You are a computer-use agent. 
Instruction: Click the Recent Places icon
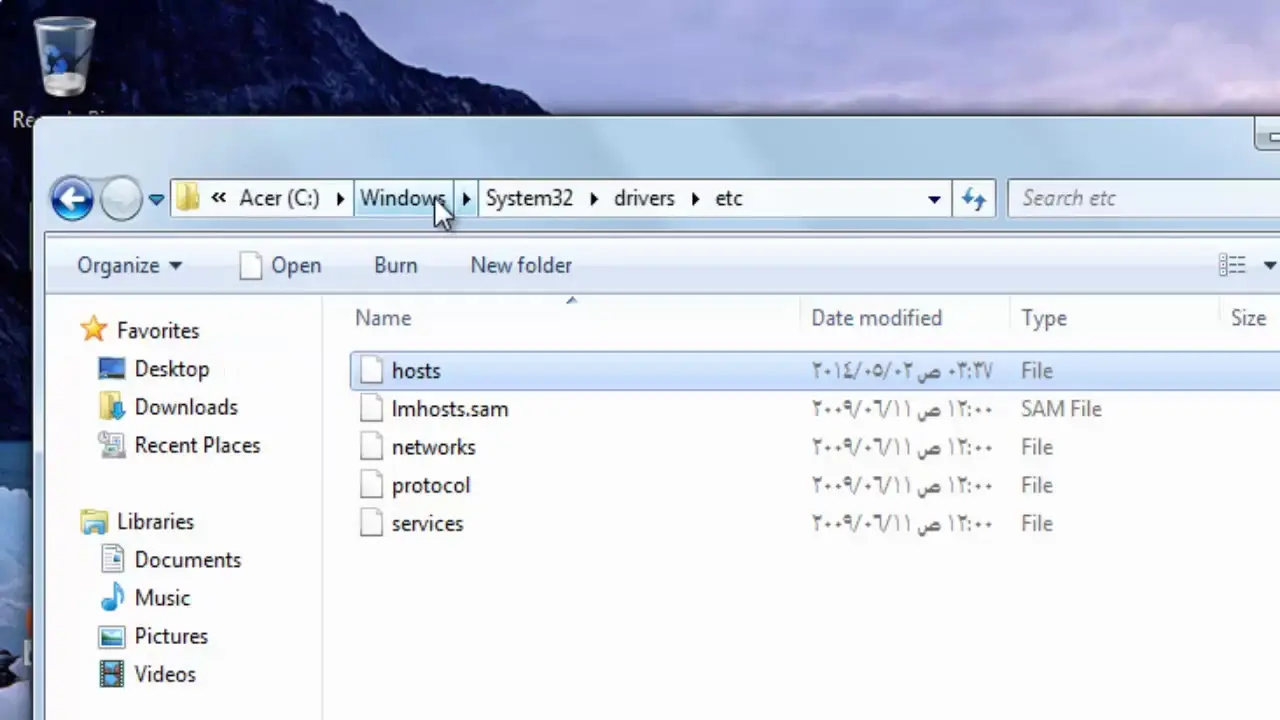click(x=112, y=445)
